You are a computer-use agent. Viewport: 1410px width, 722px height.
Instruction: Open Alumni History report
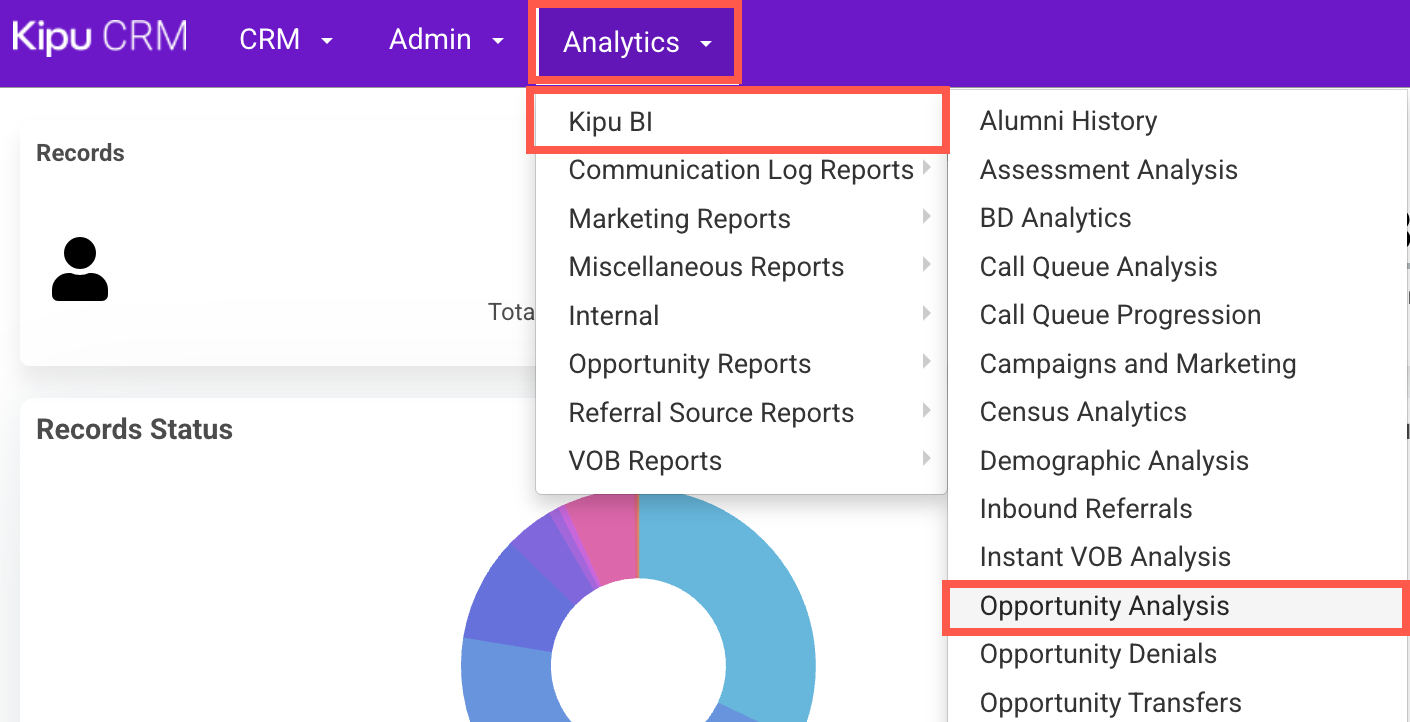(x=1068, y=121)
